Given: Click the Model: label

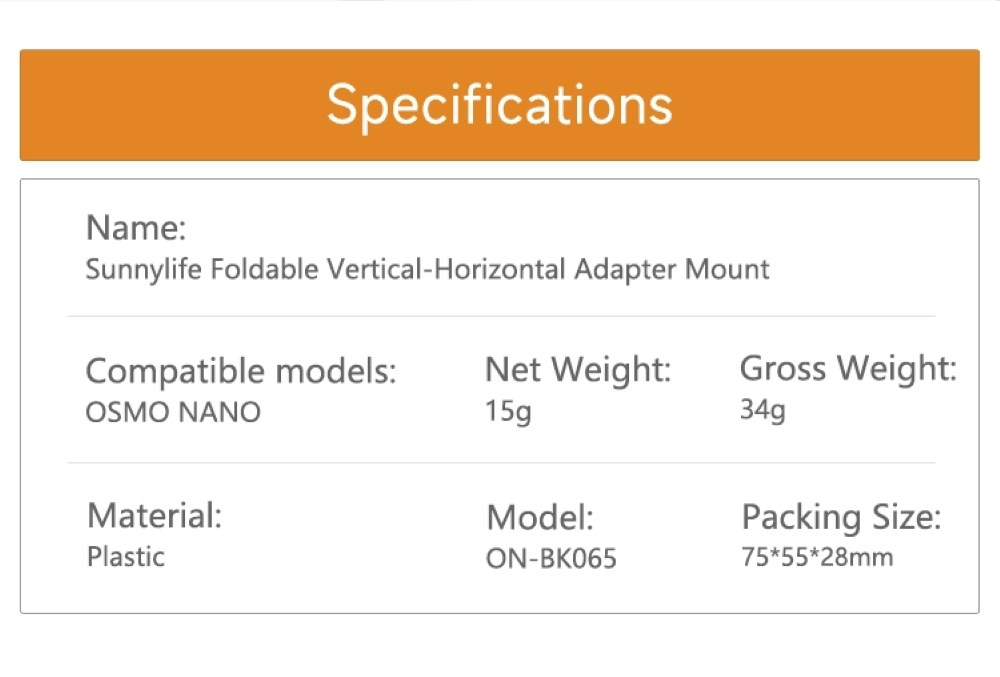Looking at the screenshot, I should click(540, 518).
